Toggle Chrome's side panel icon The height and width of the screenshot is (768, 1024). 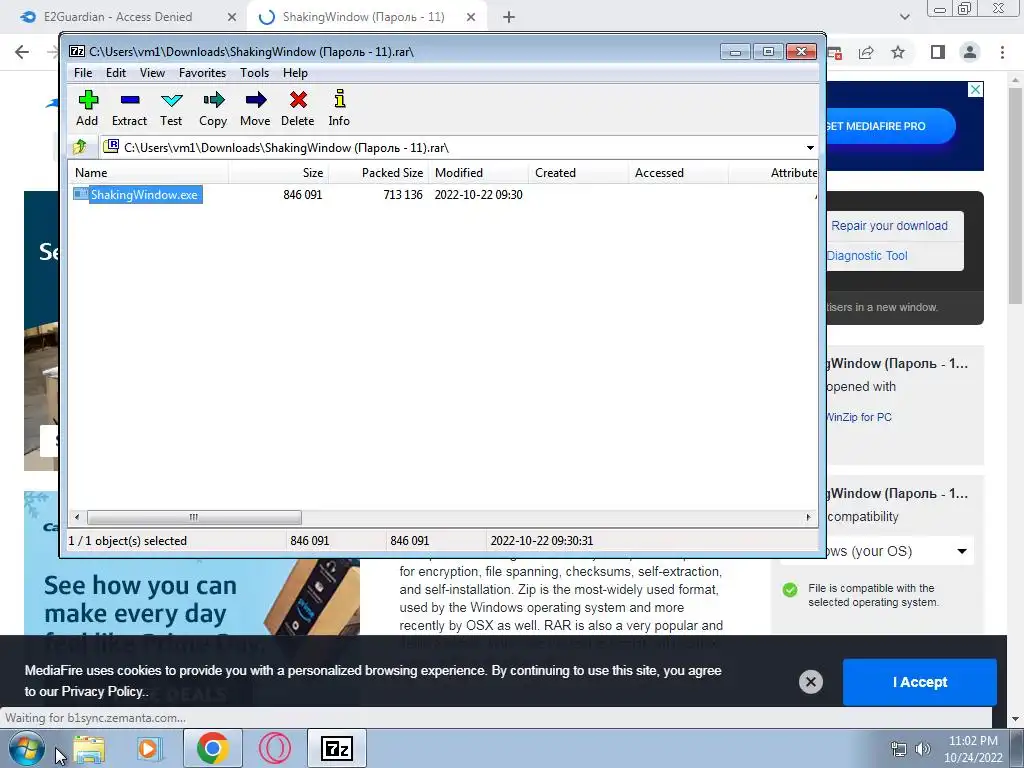pos(938,52)
